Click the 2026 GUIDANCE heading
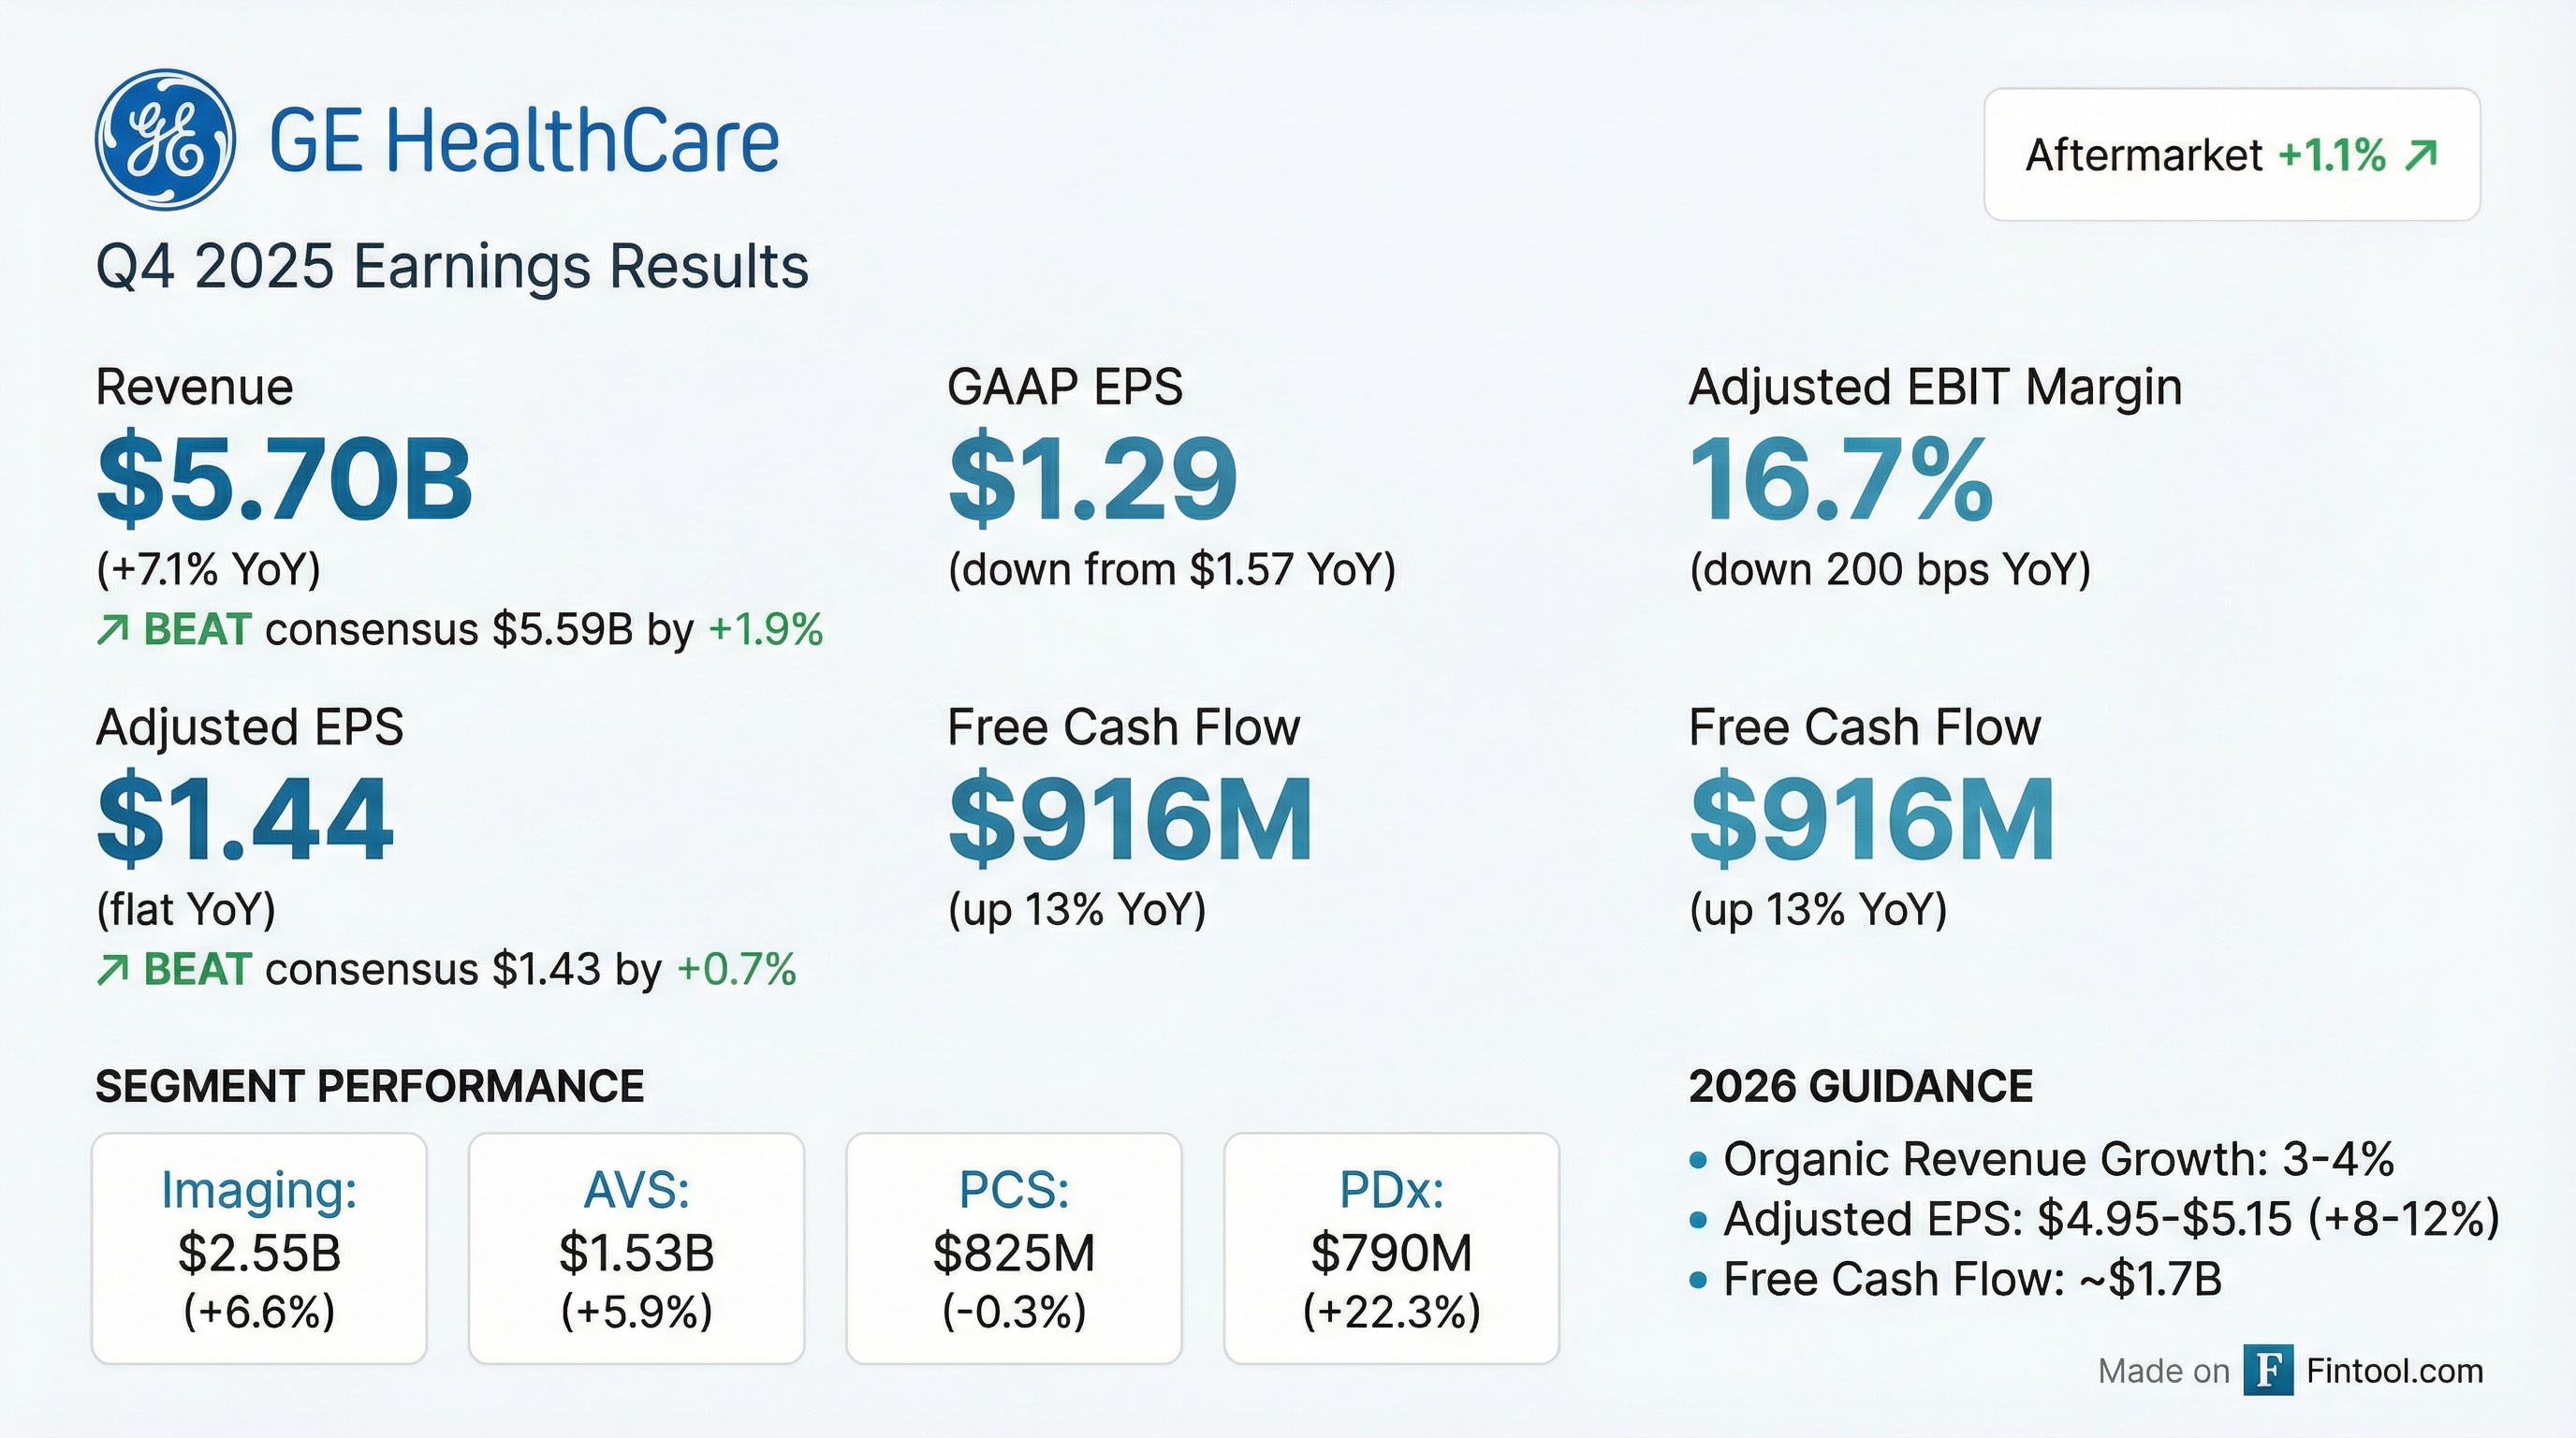 (x=1860, y=1087)
